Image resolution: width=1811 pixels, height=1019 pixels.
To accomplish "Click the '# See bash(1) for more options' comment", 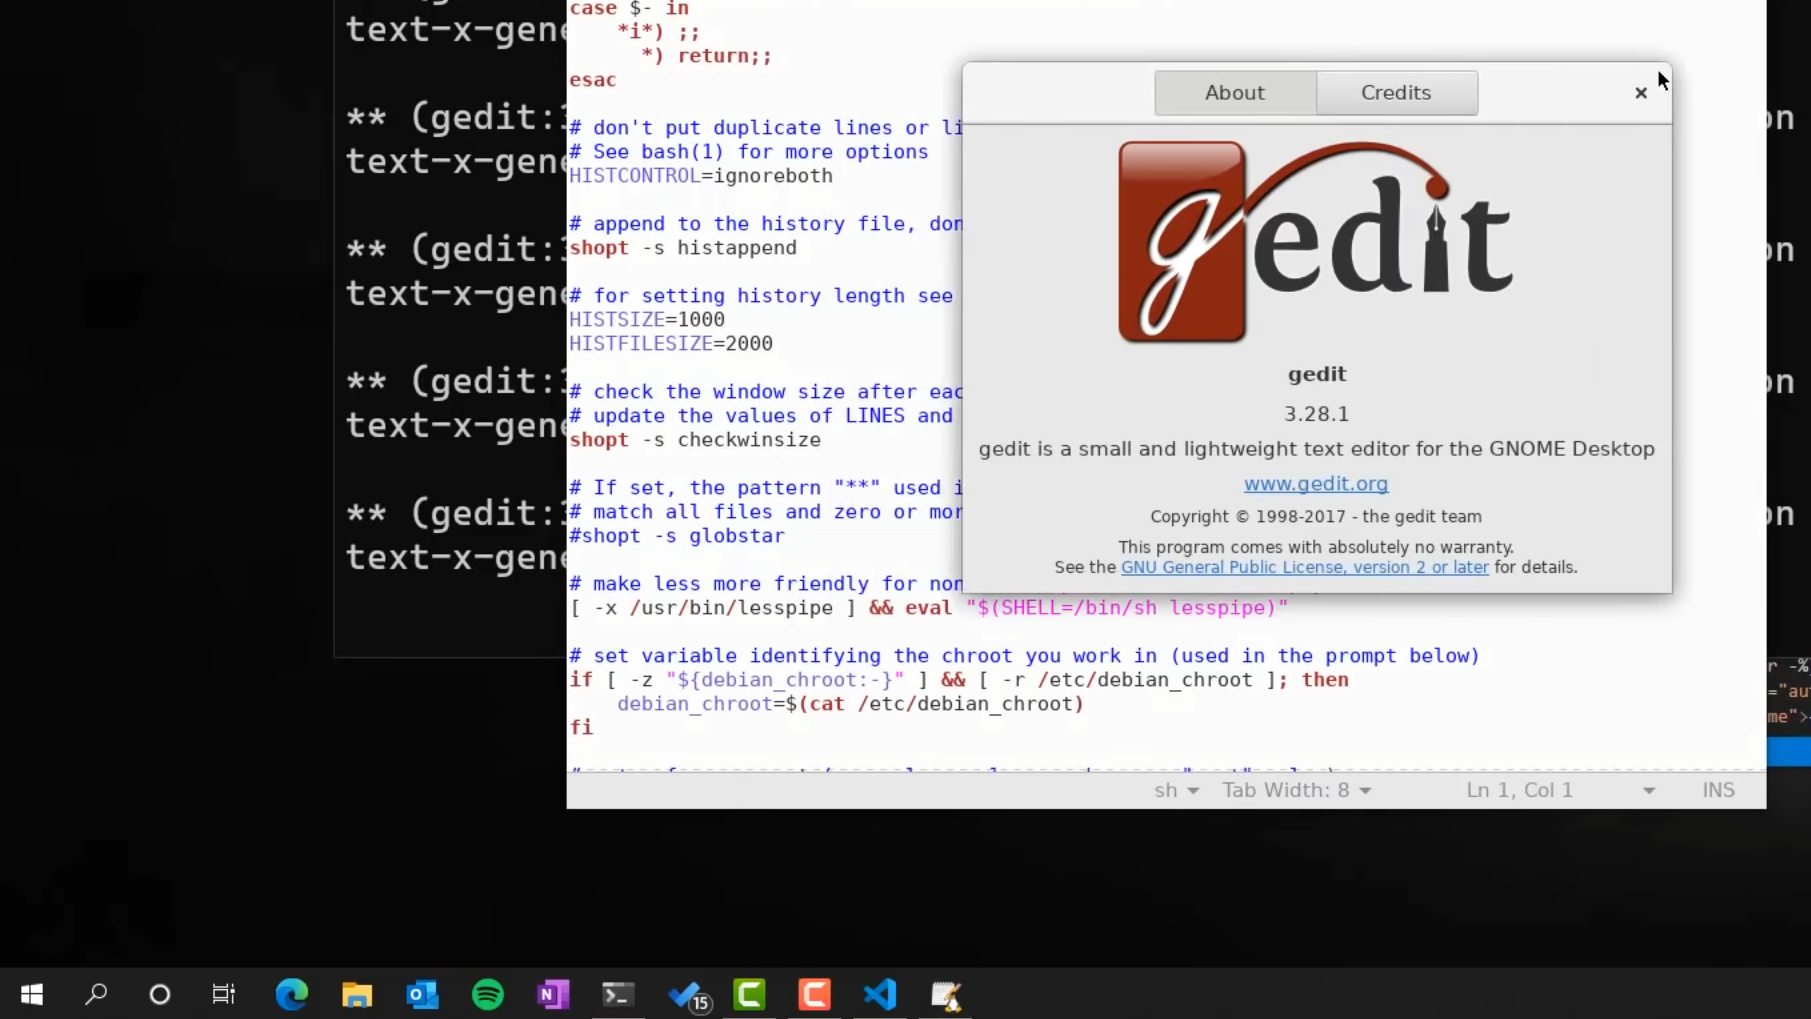I will point(748,152).
